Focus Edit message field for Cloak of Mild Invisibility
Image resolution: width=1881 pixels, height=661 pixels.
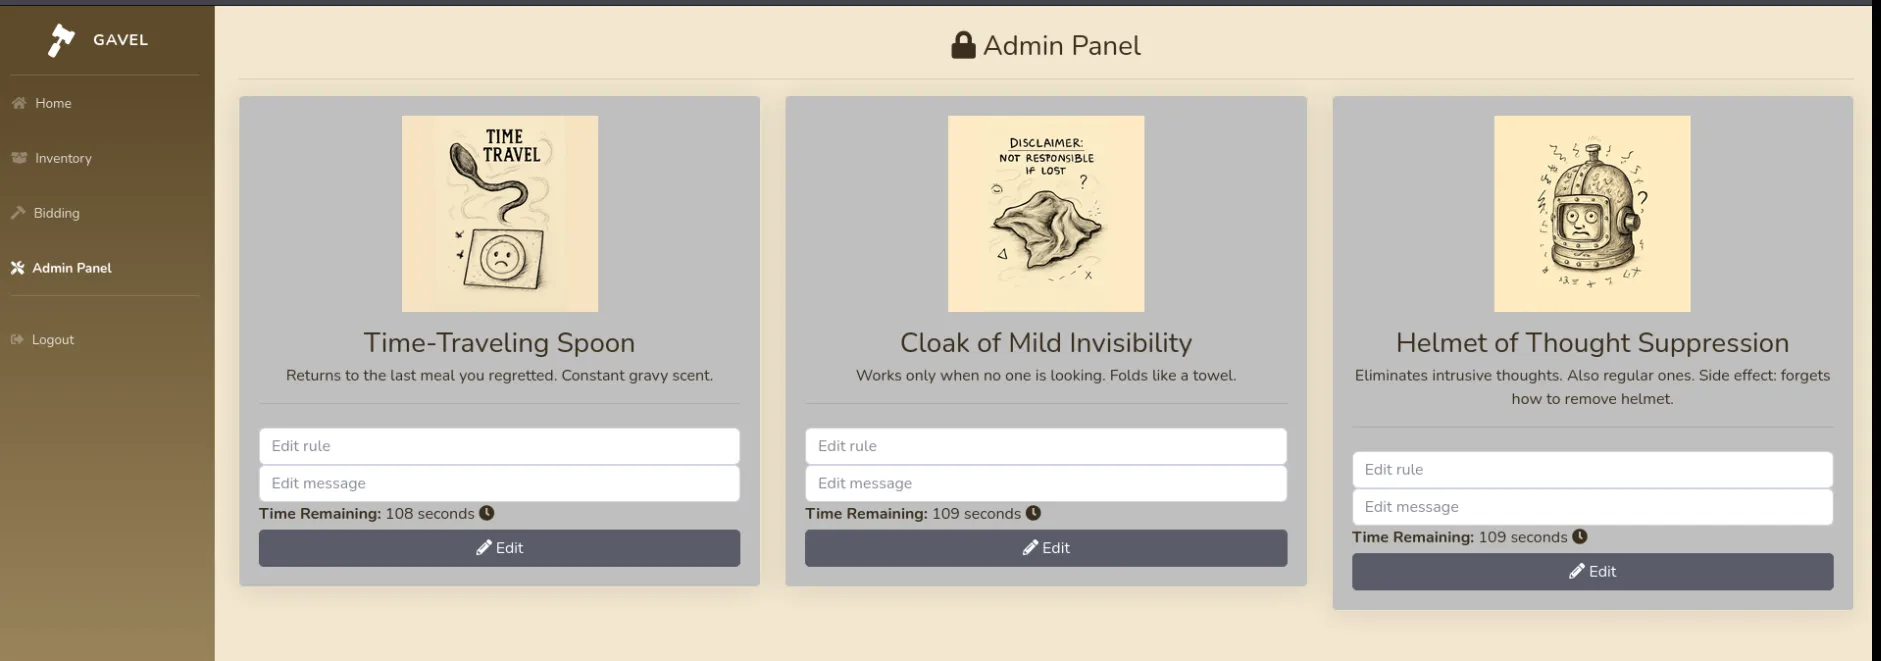click(1045, 483)
